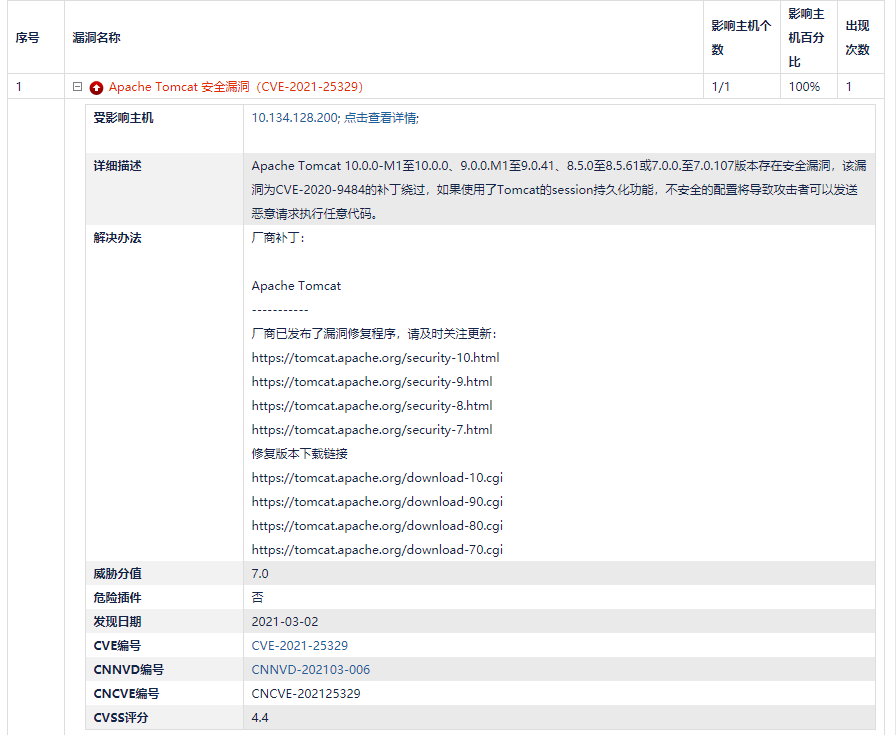Open affected host 10.134.128.200 link
Viewport: 896px width, 735px height.
click(294, 118)
